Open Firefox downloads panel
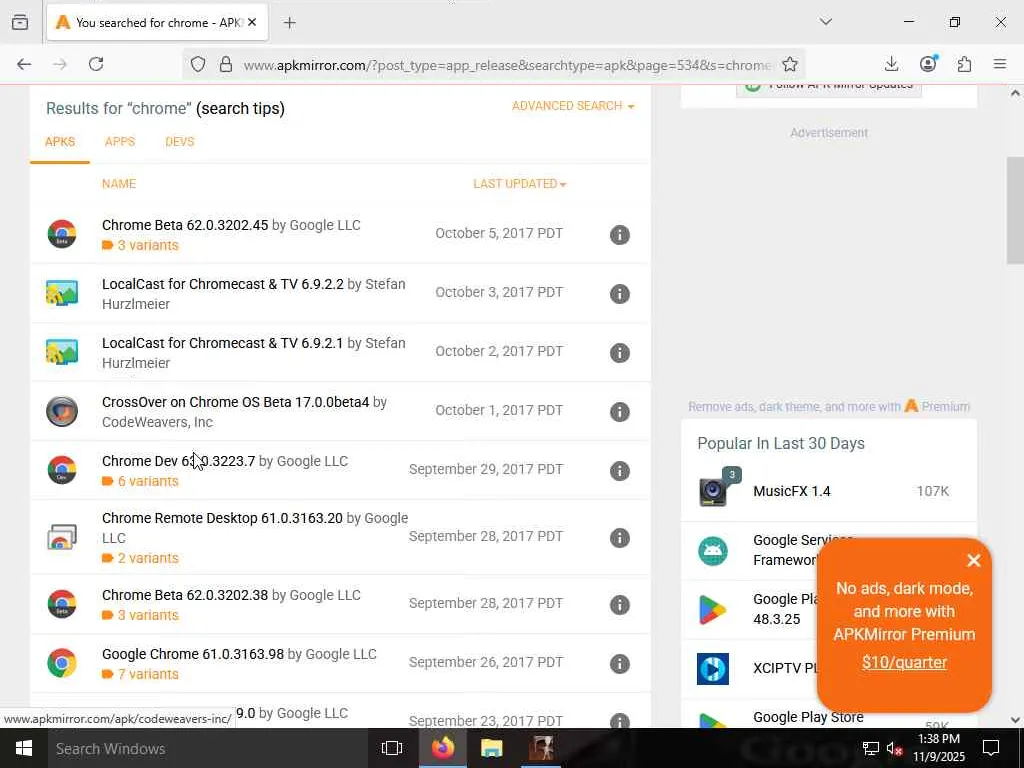This screenshot has height=768, width=1024. click(891, 64)
